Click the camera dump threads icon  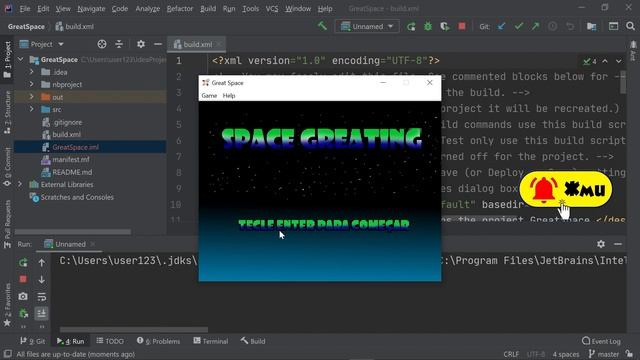pos(23,296)
